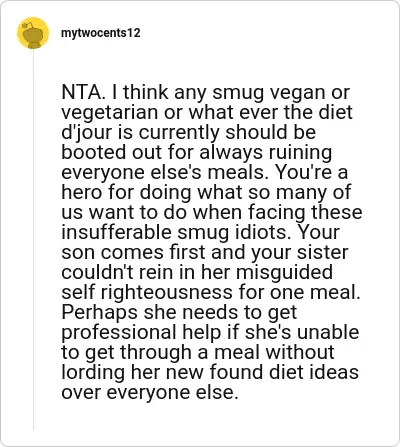Click the yellow Reddit Snoo avatar
This screenshot has width=400, height=447.
pos(33,33)
